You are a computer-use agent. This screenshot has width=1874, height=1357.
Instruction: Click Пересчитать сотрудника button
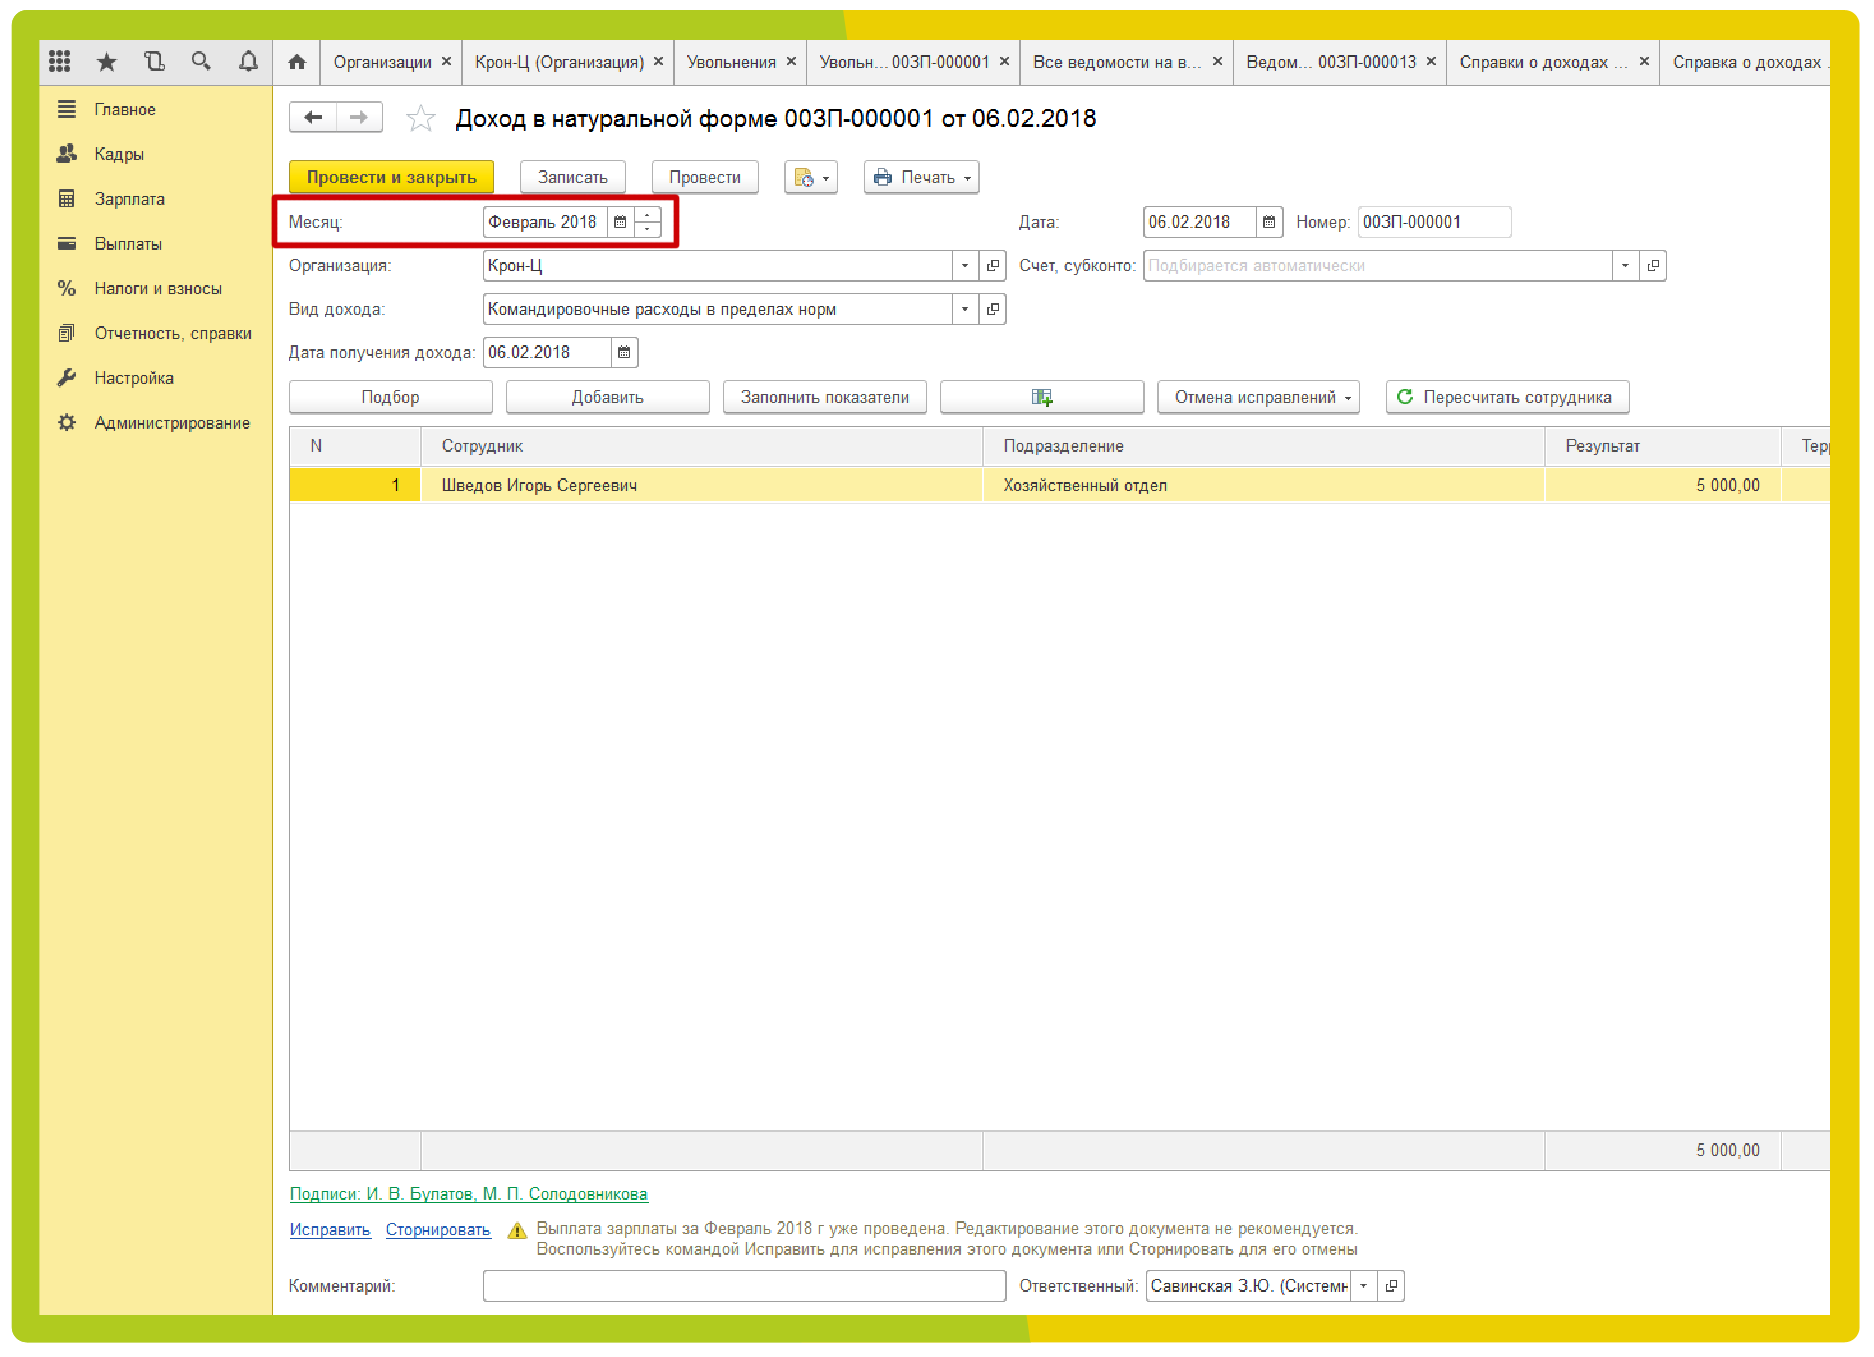click(1507, 397)
